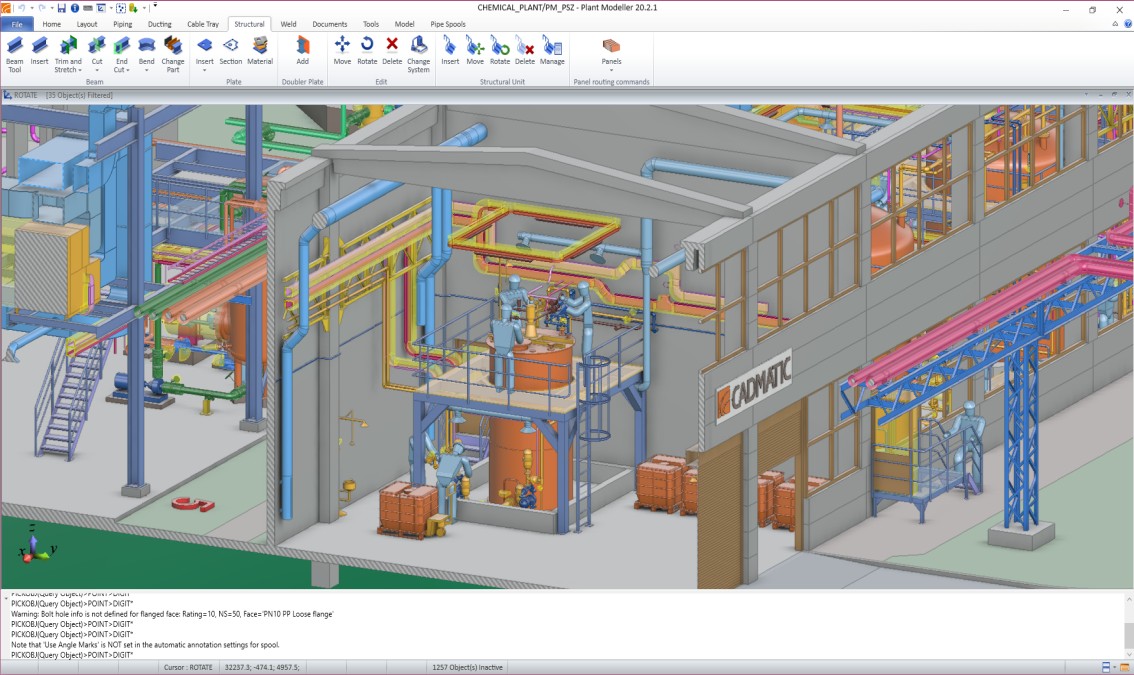The height and width of the screenshot is (675, 1134).
Task: Select Rotate in the Edit group
Action: tap(367, 51)
